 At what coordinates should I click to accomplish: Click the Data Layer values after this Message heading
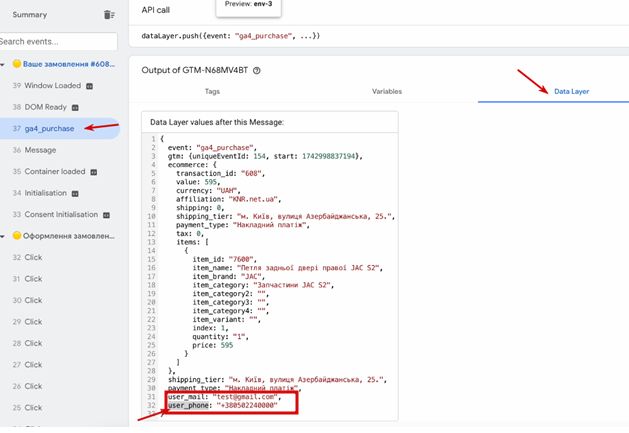point(217,122)
